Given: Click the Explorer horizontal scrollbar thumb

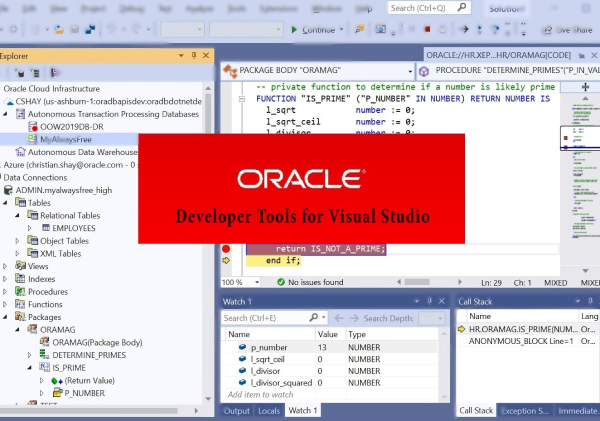Looking at the screenshot, I should [89, 411].
